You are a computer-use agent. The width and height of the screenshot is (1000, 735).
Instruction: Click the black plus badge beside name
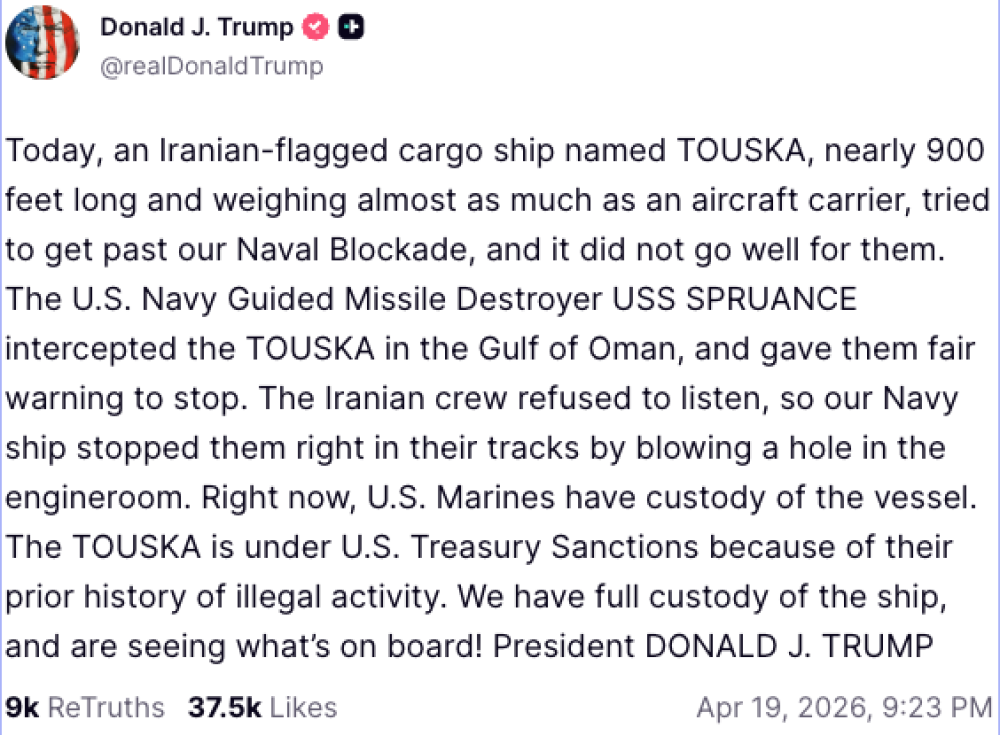(350, 28)
